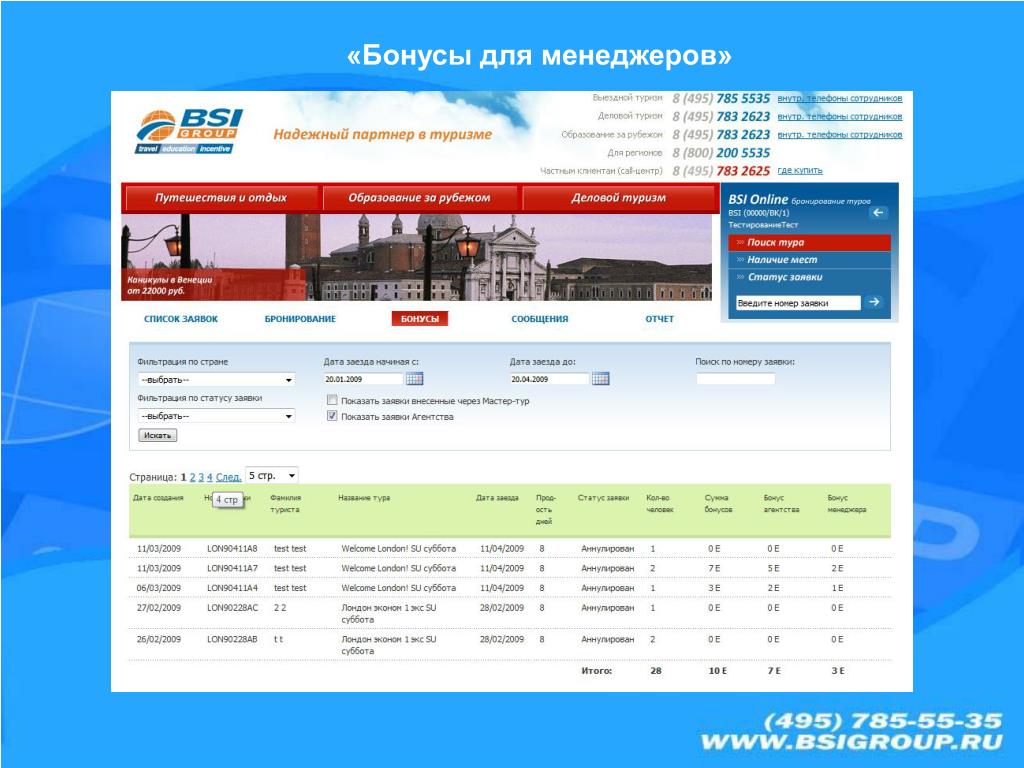Open Наличие мест in BSI Online
The height and width of the screenshot is (768, 1024).
(809, 260)
